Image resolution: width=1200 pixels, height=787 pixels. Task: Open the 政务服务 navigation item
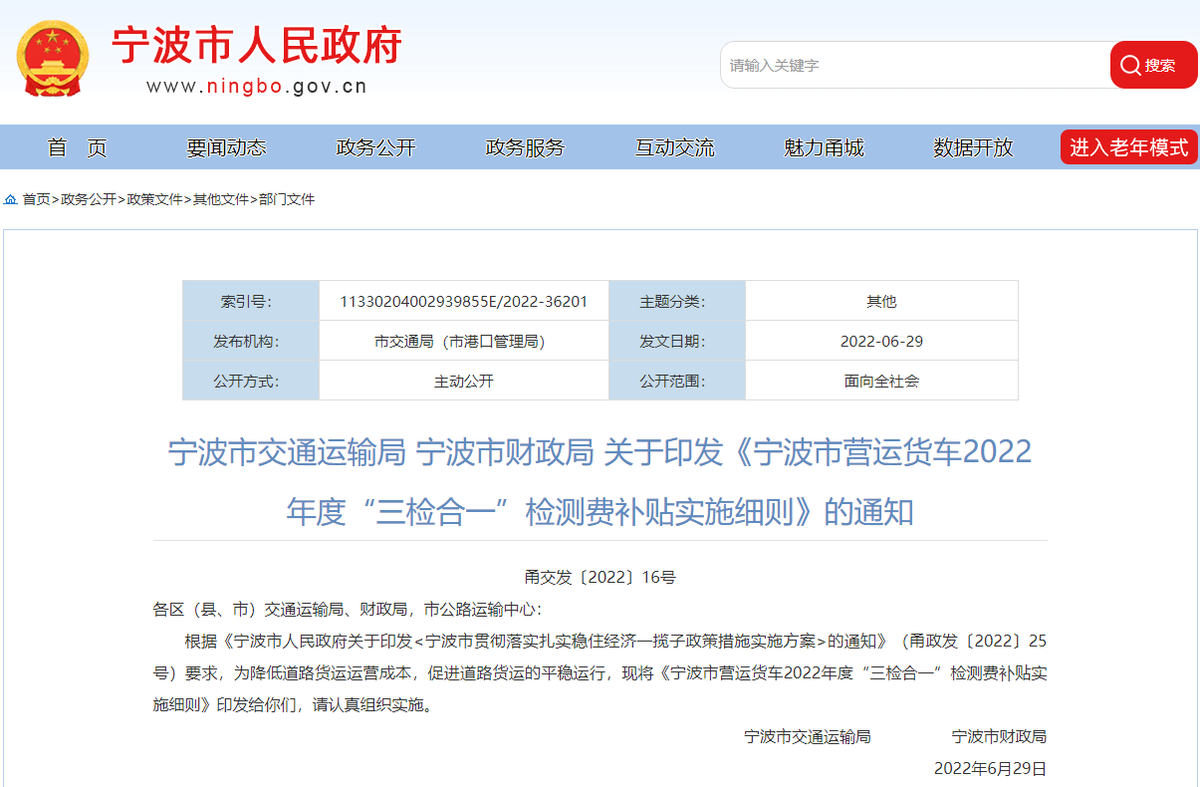[x=525, y=148]
